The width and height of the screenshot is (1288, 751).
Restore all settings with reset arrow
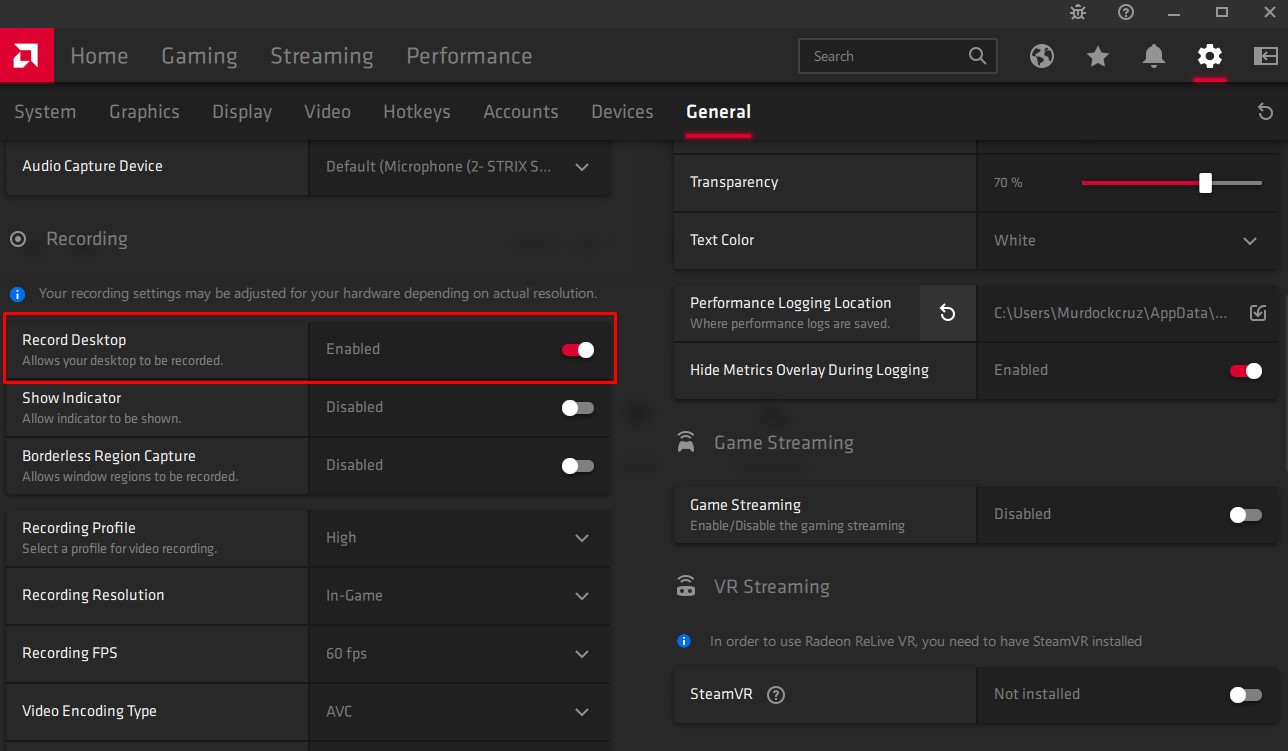pyautogui.click(x=1264, y=113)
